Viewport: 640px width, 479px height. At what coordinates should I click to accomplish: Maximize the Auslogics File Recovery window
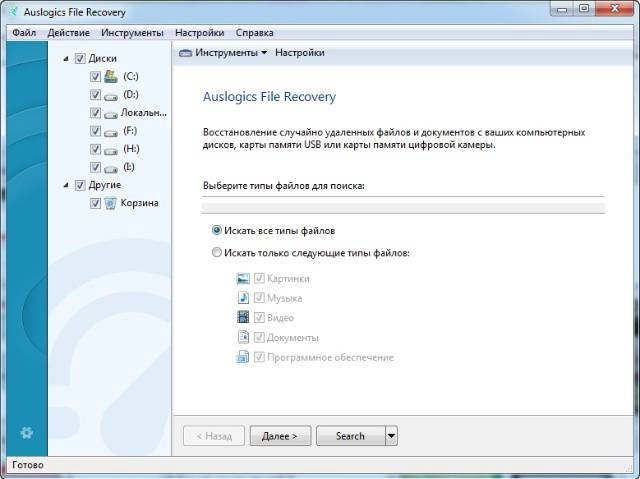(x=584, y=8)
